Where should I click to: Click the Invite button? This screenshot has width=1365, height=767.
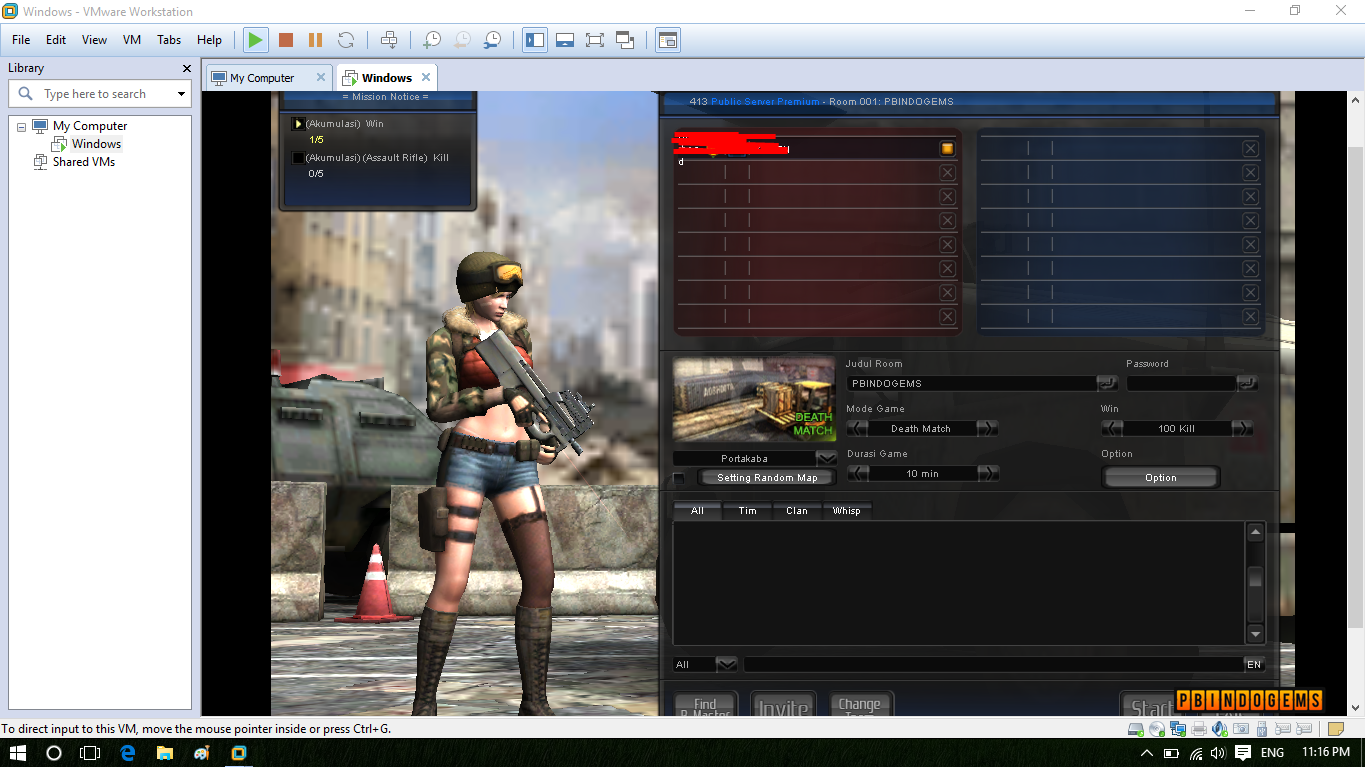783,704
